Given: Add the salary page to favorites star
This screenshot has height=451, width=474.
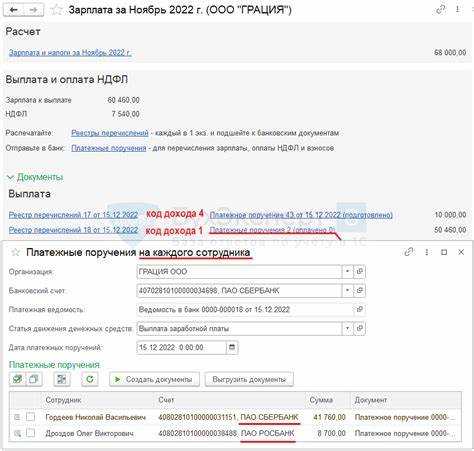Looking at the screenshot, I should coord(57,10).
